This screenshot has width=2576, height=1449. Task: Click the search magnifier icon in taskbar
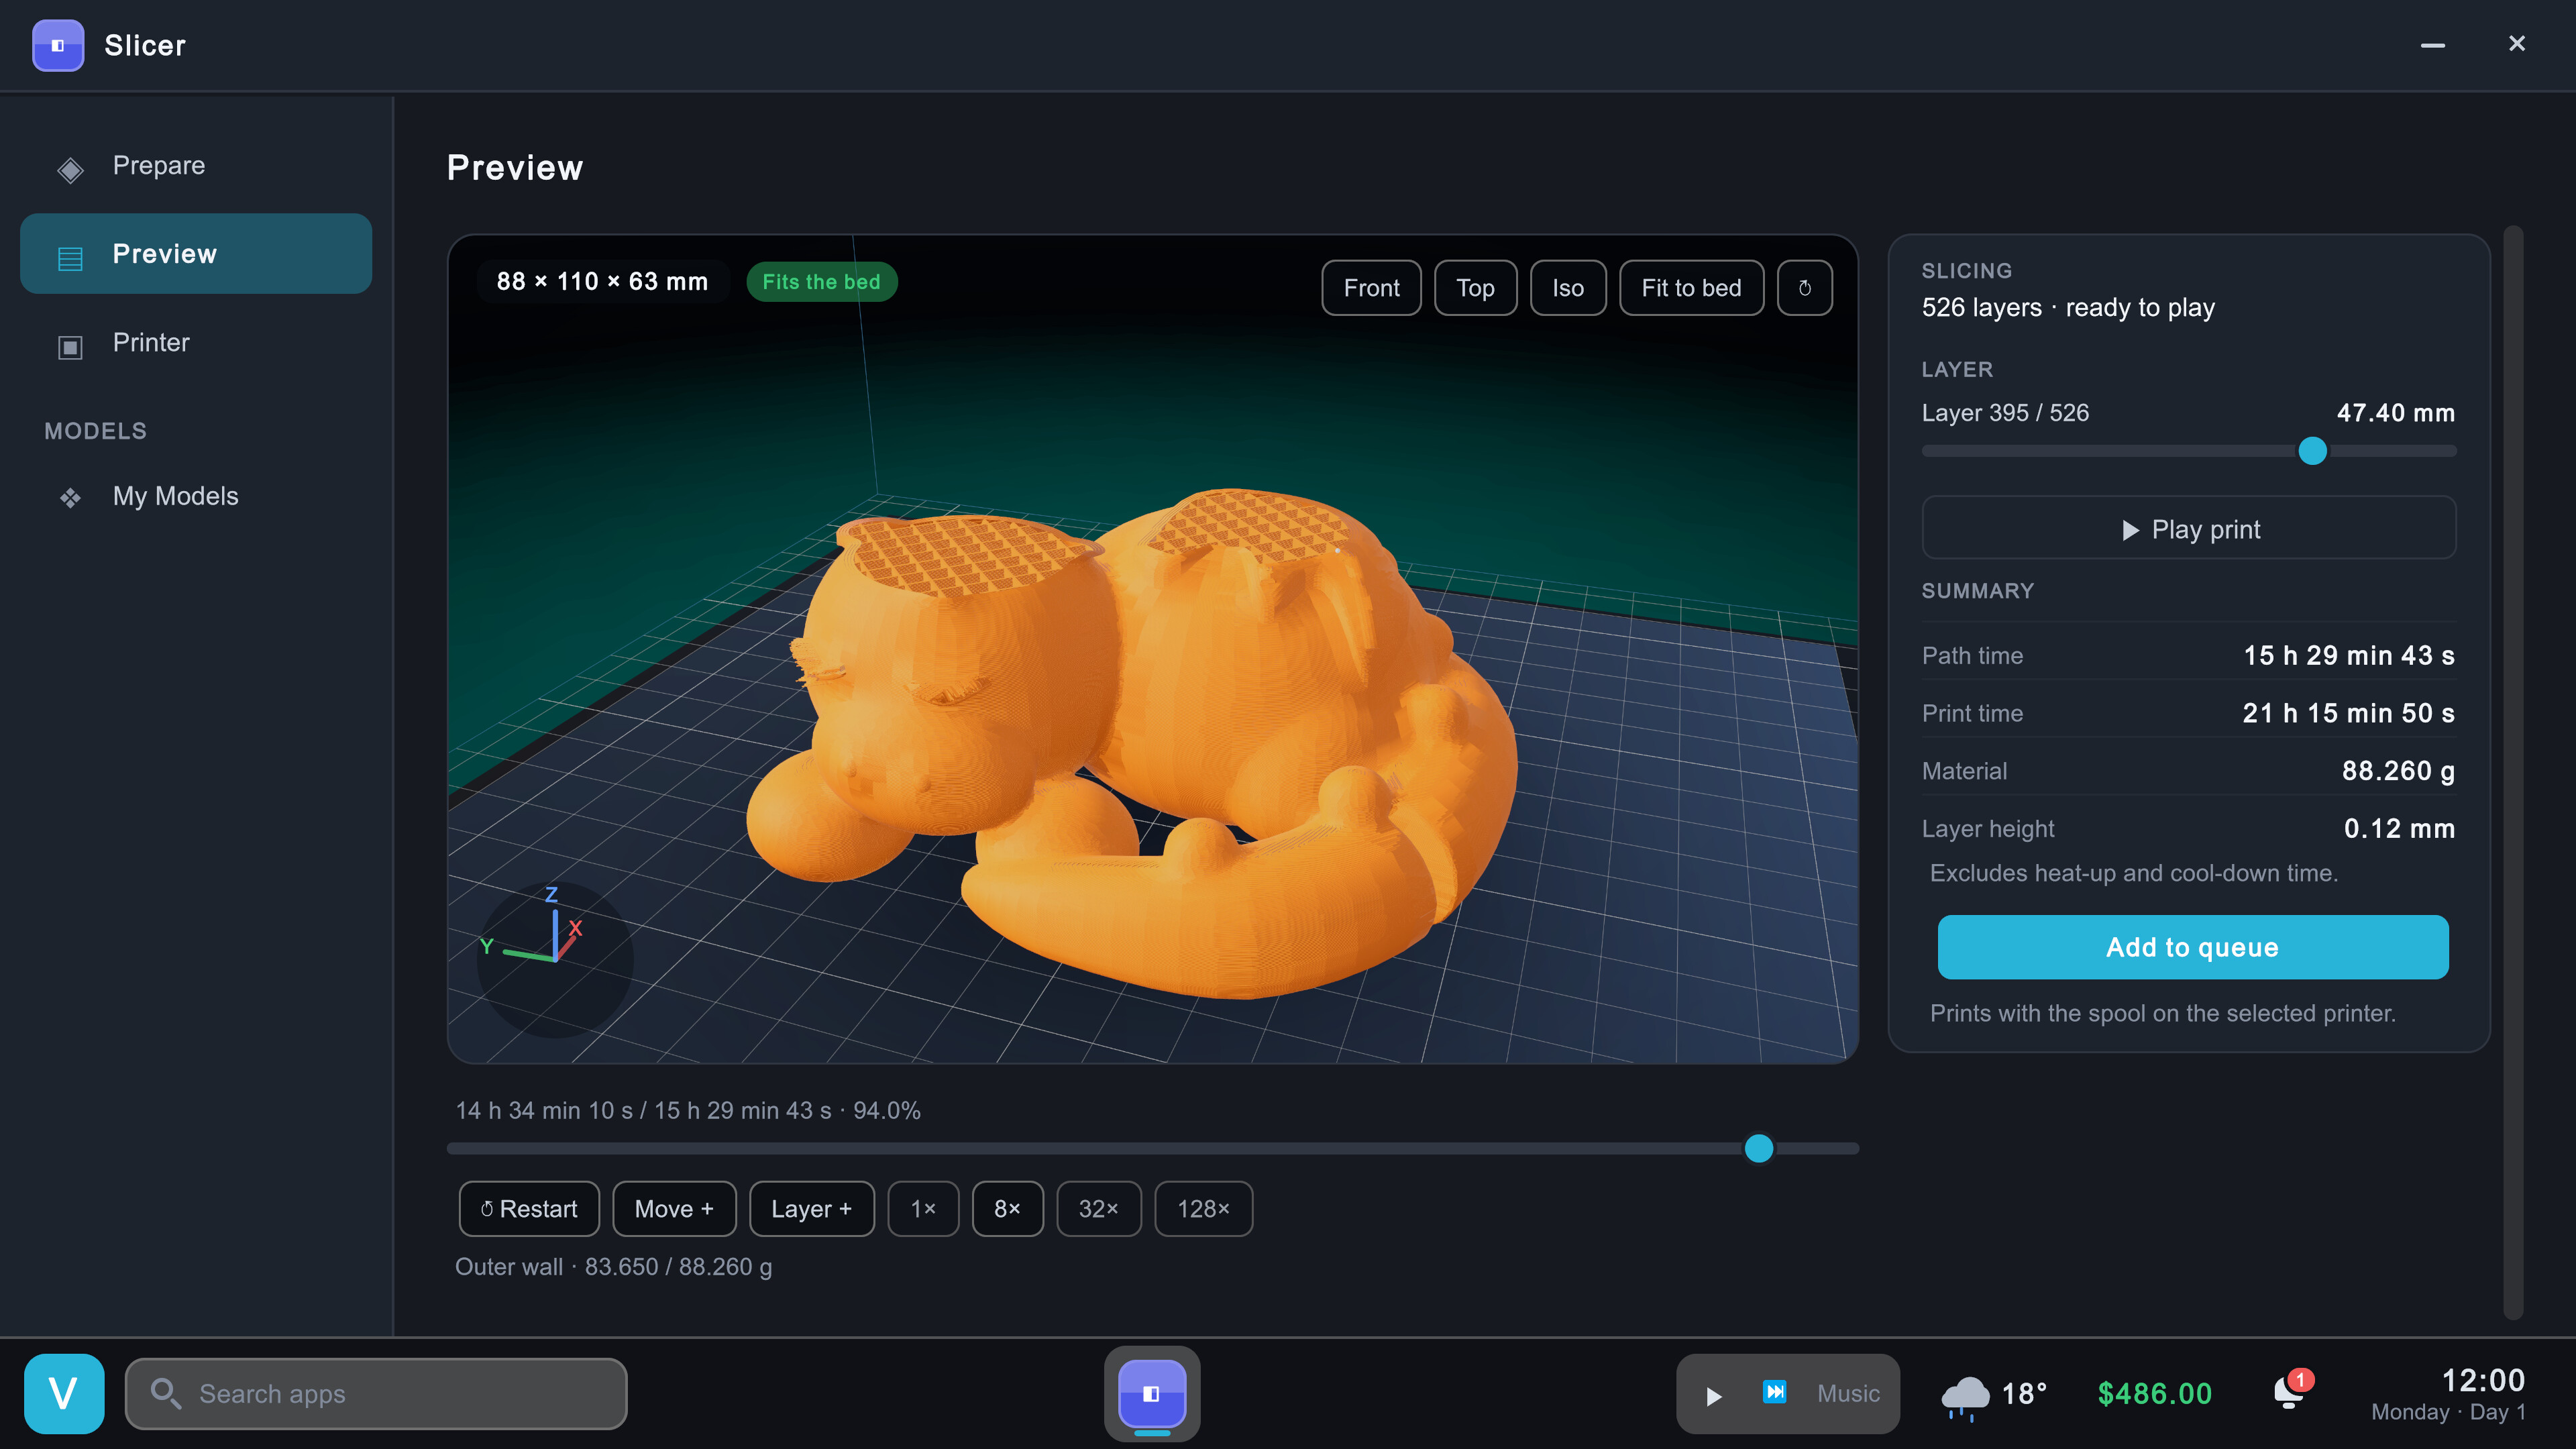165,1393
